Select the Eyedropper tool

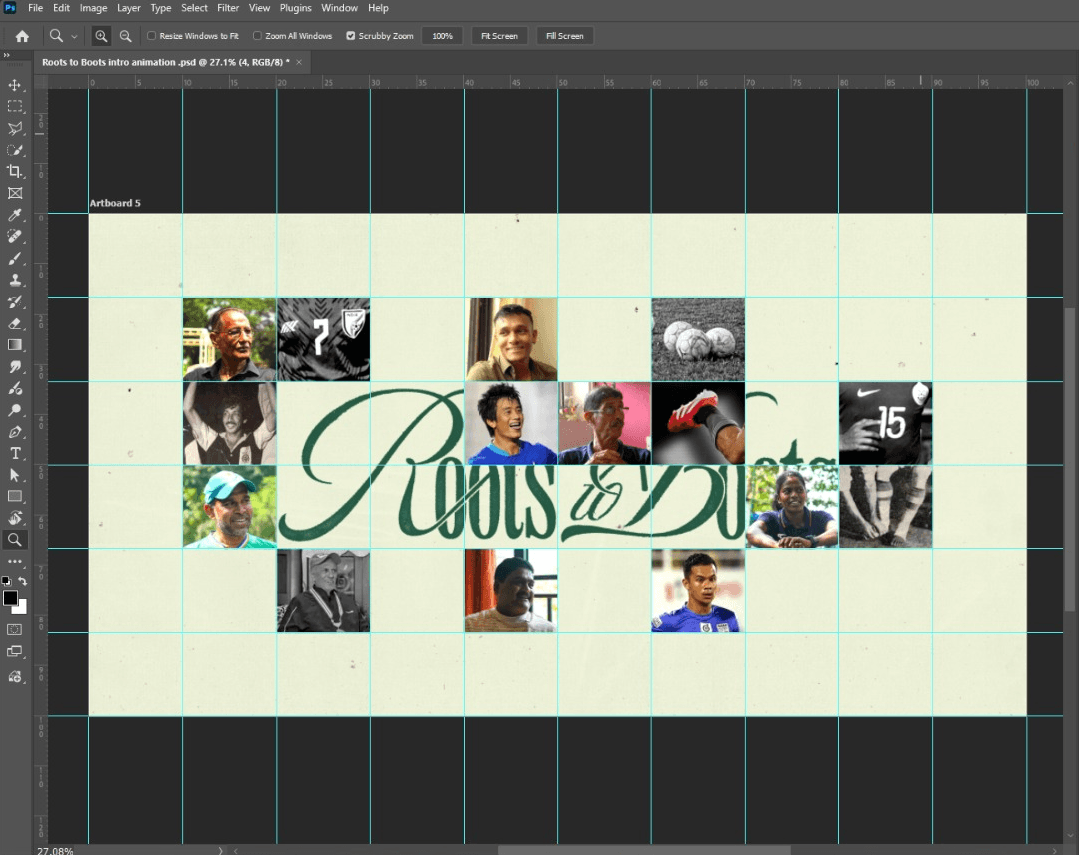tap(14, 215)
